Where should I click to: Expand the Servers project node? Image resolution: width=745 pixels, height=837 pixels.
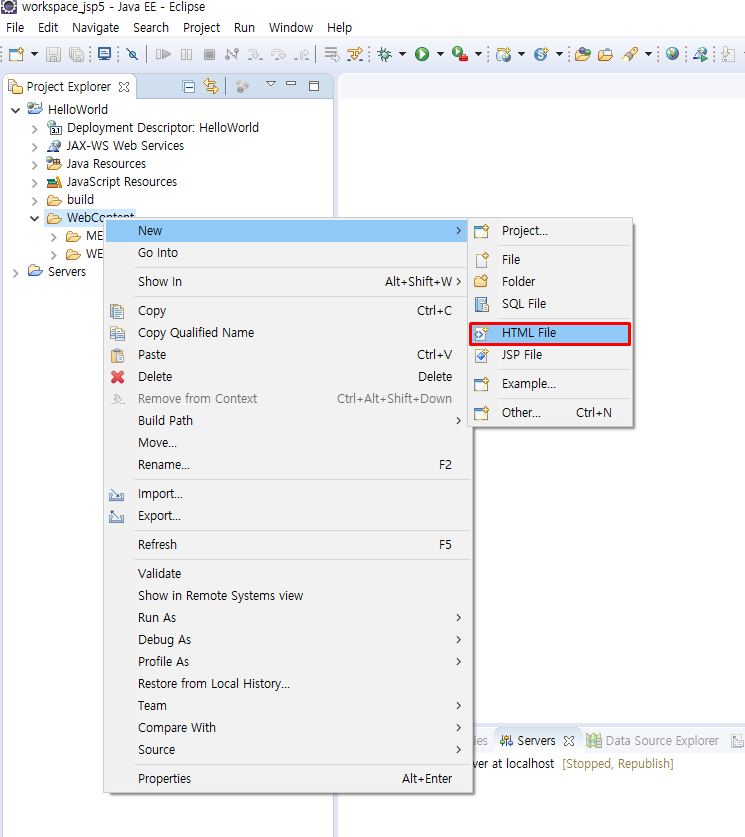[x=15, y=273]
